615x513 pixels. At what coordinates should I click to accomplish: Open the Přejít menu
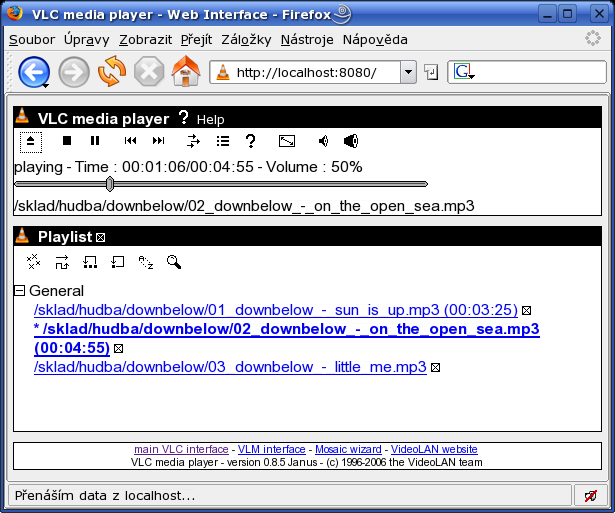197,40
